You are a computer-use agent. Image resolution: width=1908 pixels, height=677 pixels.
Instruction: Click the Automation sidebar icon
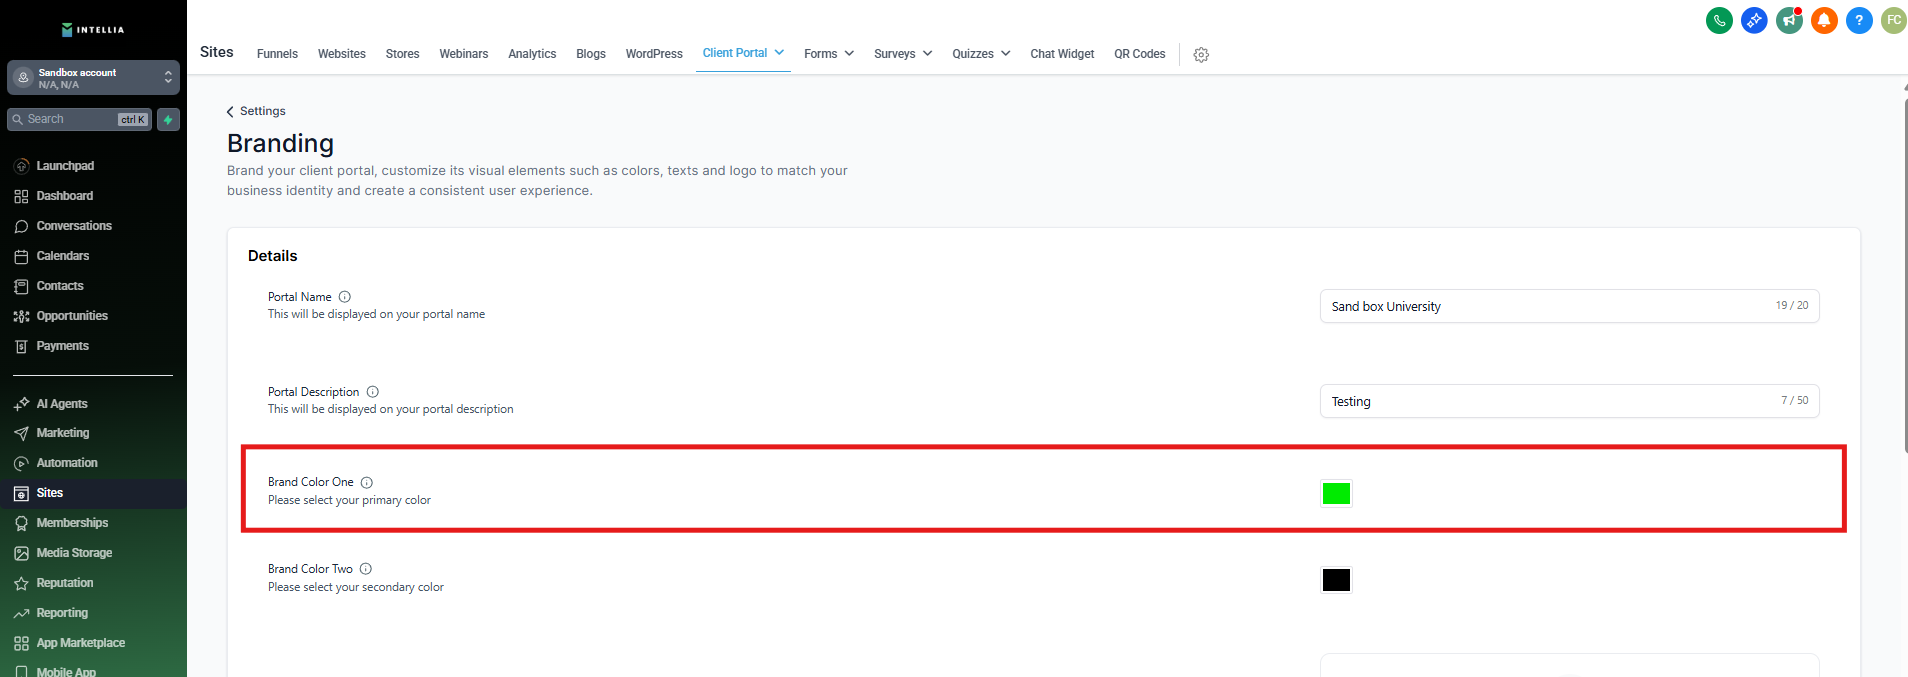[21, 463]
